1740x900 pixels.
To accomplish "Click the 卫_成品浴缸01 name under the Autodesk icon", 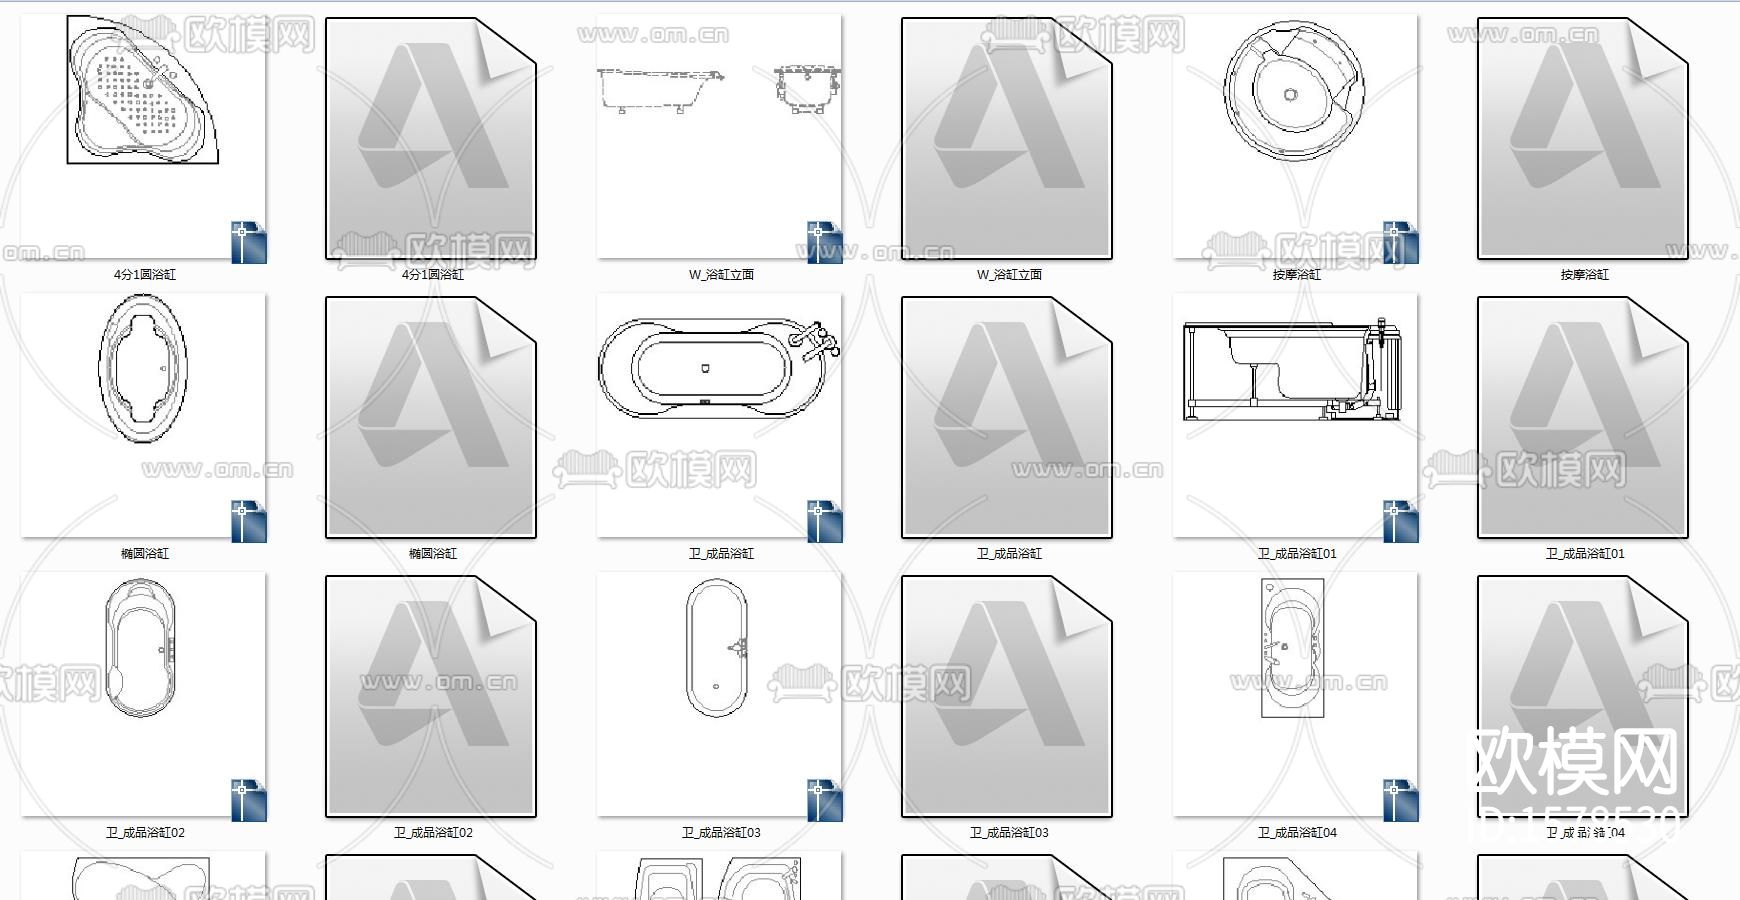I will tap(1585, 553).
